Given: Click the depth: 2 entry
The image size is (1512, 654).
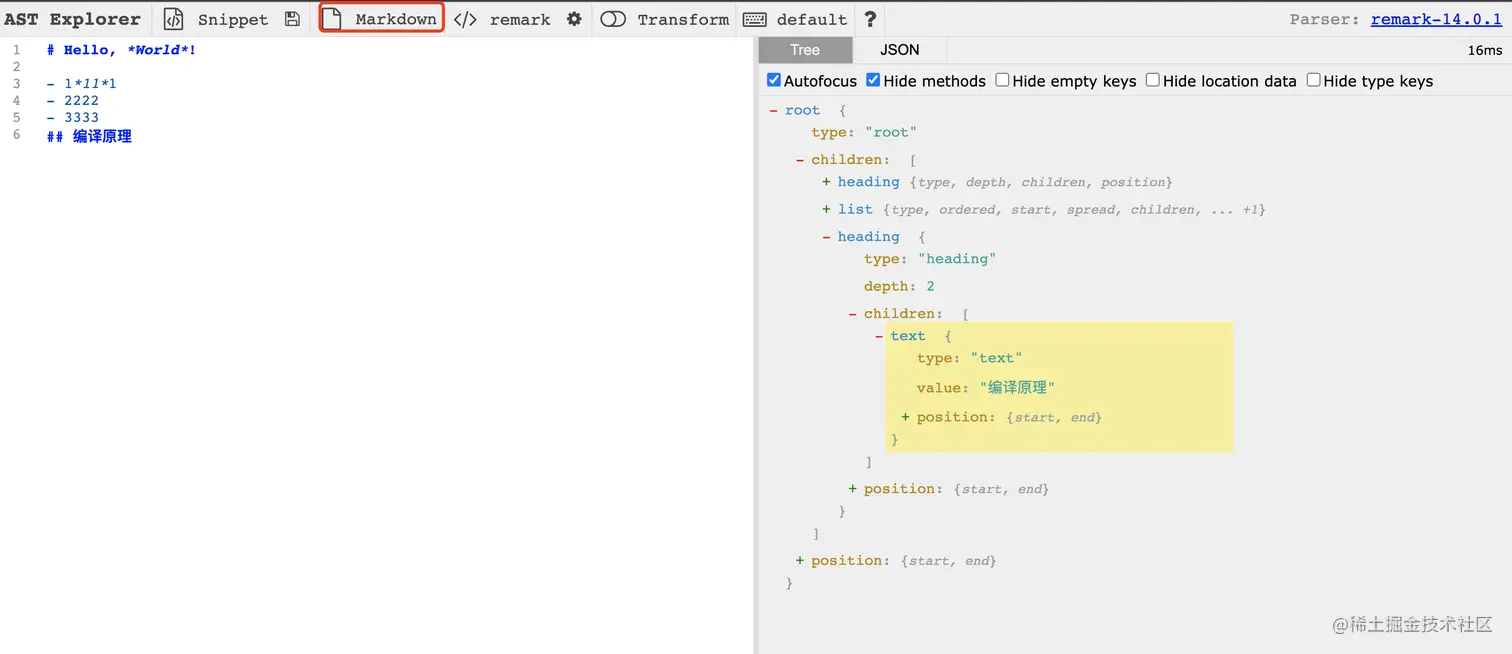Looking at the screenshot, I should [x=899, y=286].
